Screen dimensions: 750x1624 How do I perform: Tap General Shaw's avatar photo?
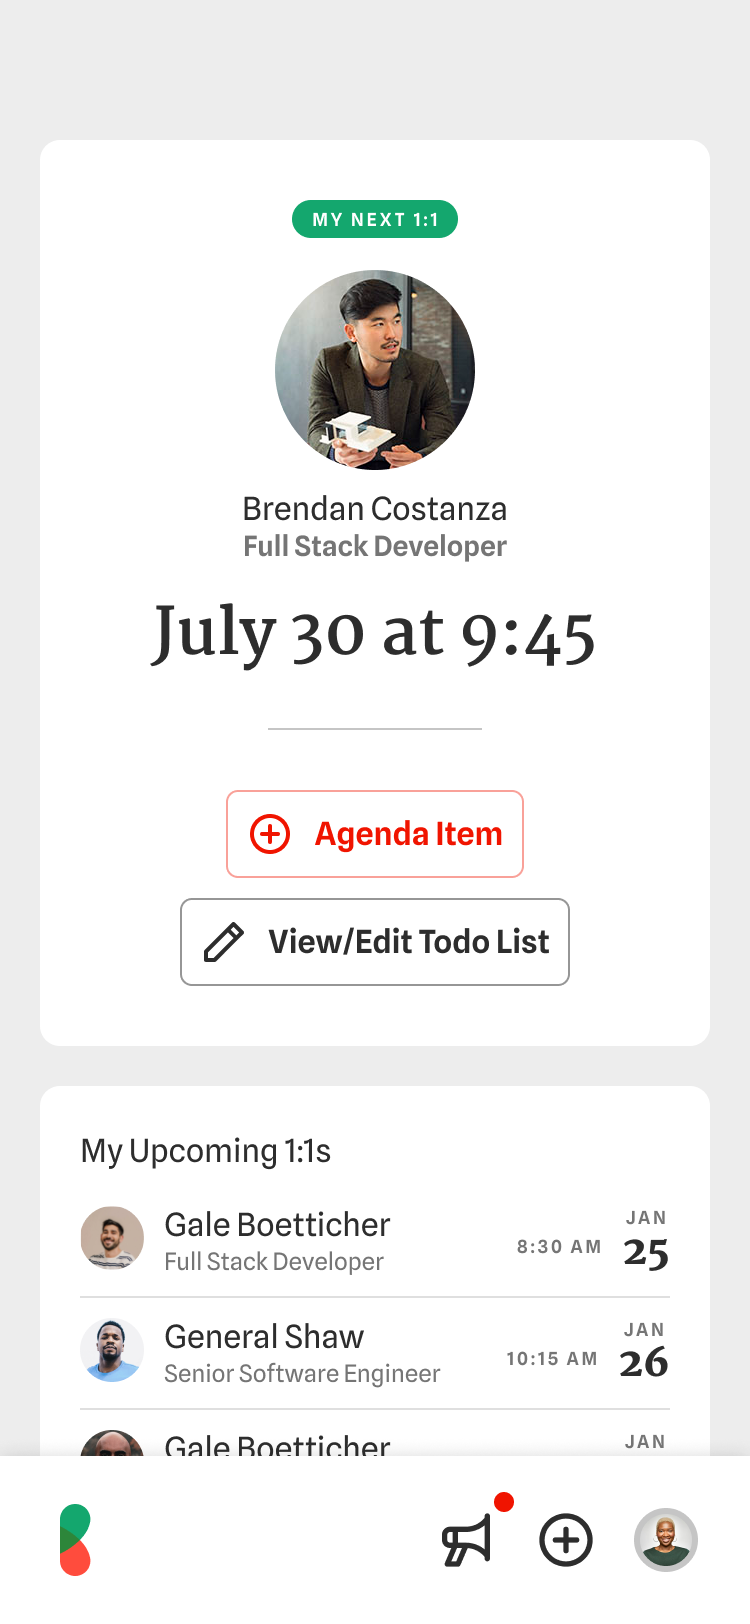(x=112, y=1350)
